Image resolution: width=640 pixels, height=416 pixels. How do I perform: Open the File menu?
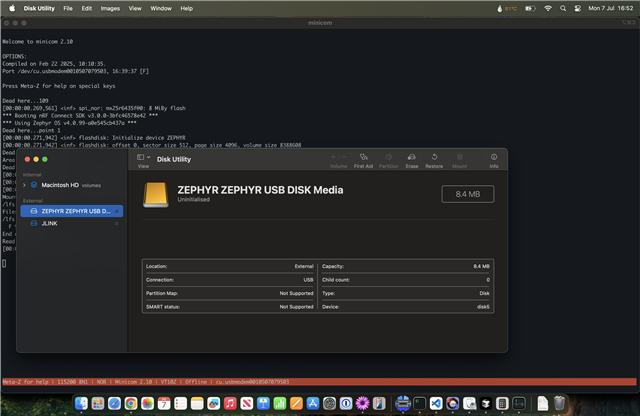pyautogui.click(x=68, y=8)
